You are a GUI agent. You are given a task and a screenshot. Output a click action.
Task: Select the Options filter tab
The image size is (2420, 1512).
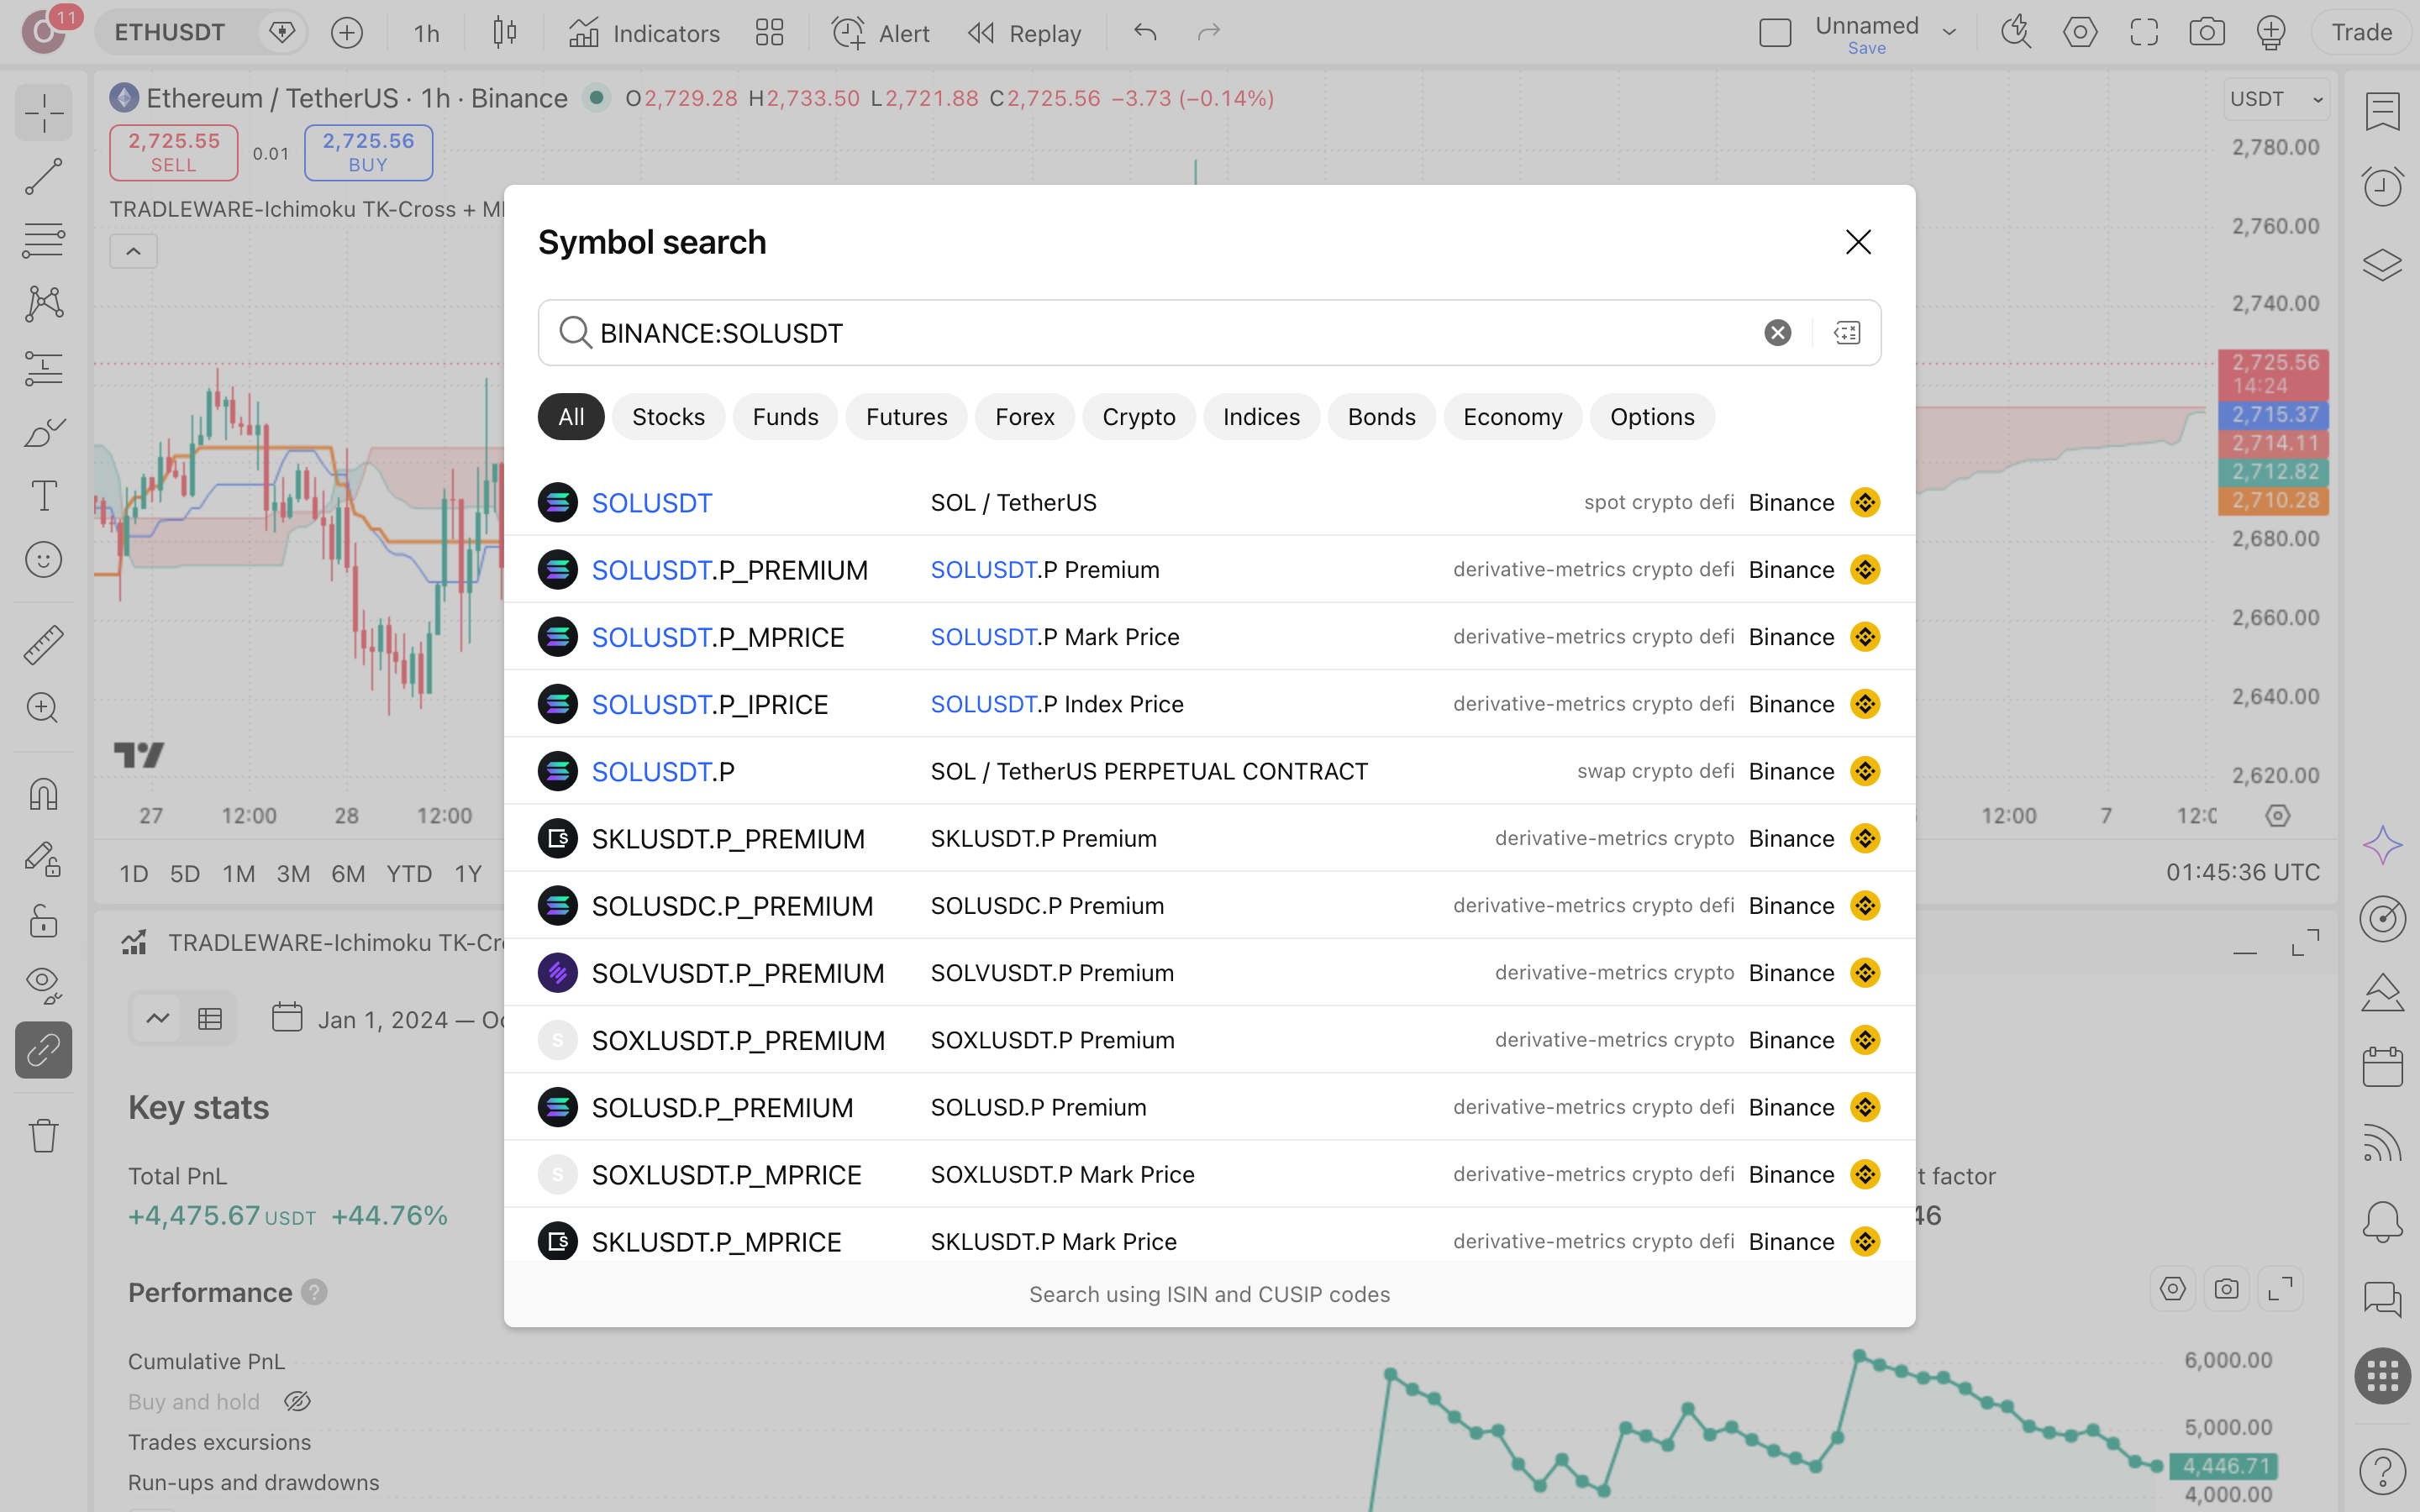click(x=1652, y=417)
